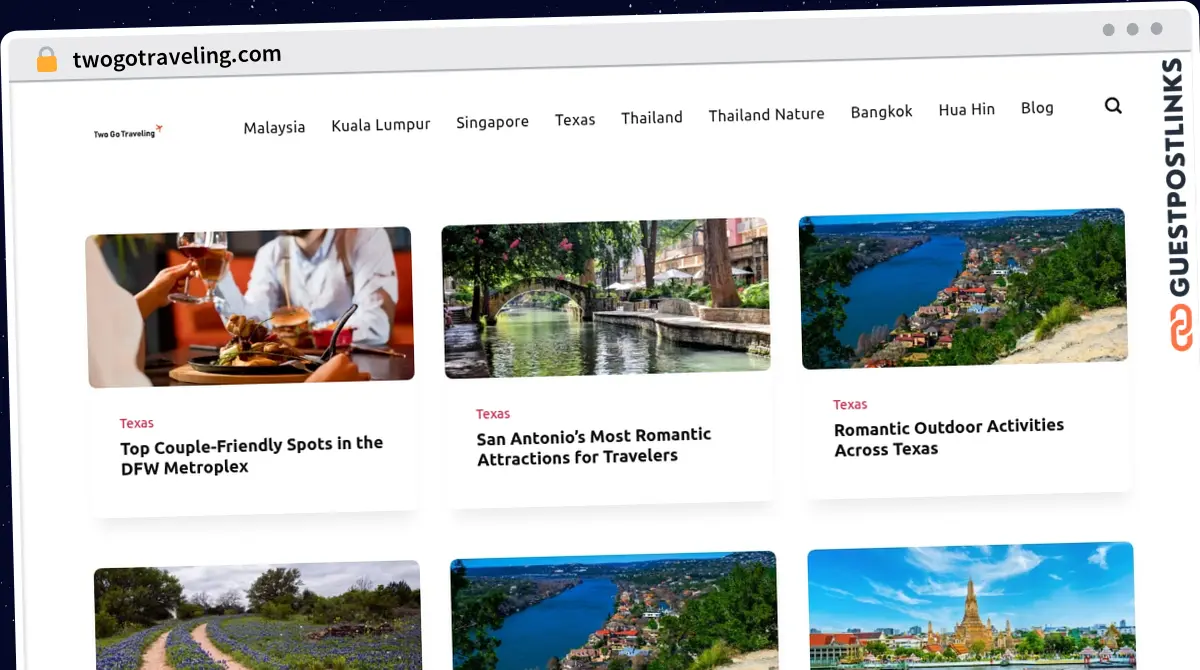This screenshot has height=670, width=1200.
Task: Read San Antonio's Most Romantic Attractions article
Action: coord(594,446)
